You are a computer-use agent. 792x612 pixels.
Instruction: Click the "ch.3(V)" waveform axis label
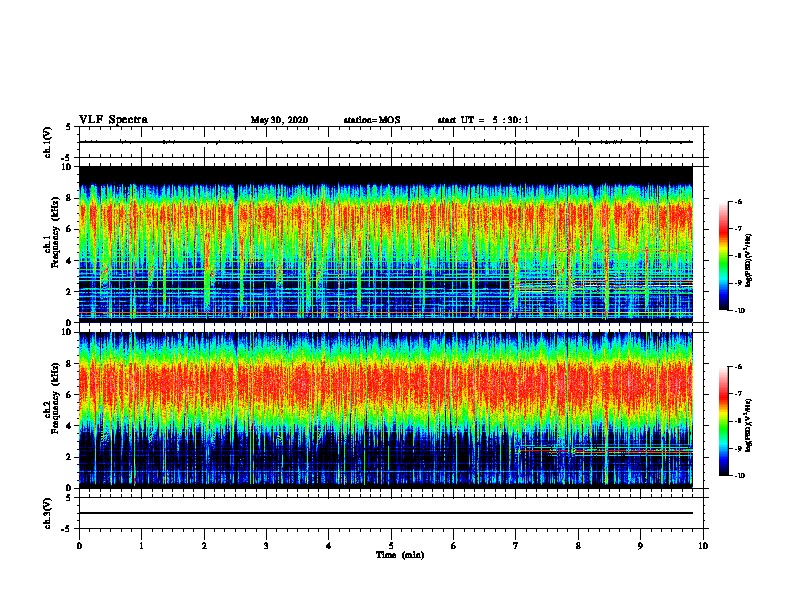click(x=48, y=513)
